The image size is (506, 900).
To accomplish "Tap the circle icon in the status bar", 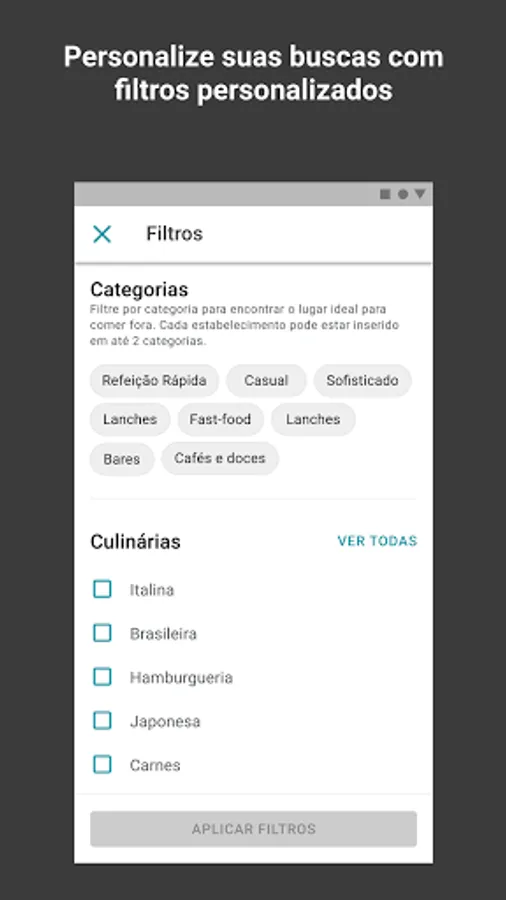I will click(x=403, y=195).
